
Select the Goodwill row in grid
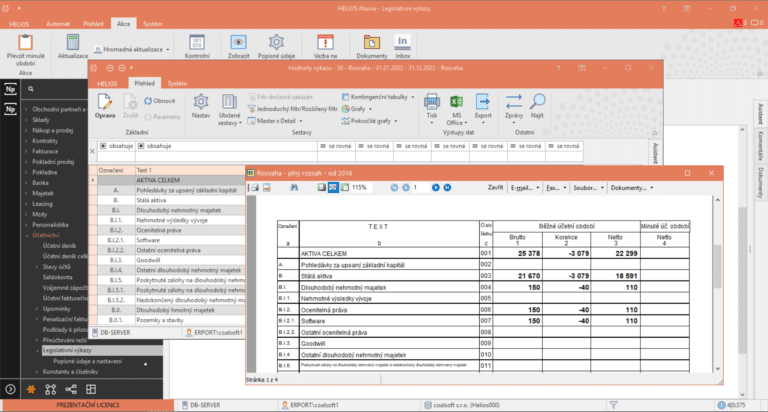tap(171, 260)
